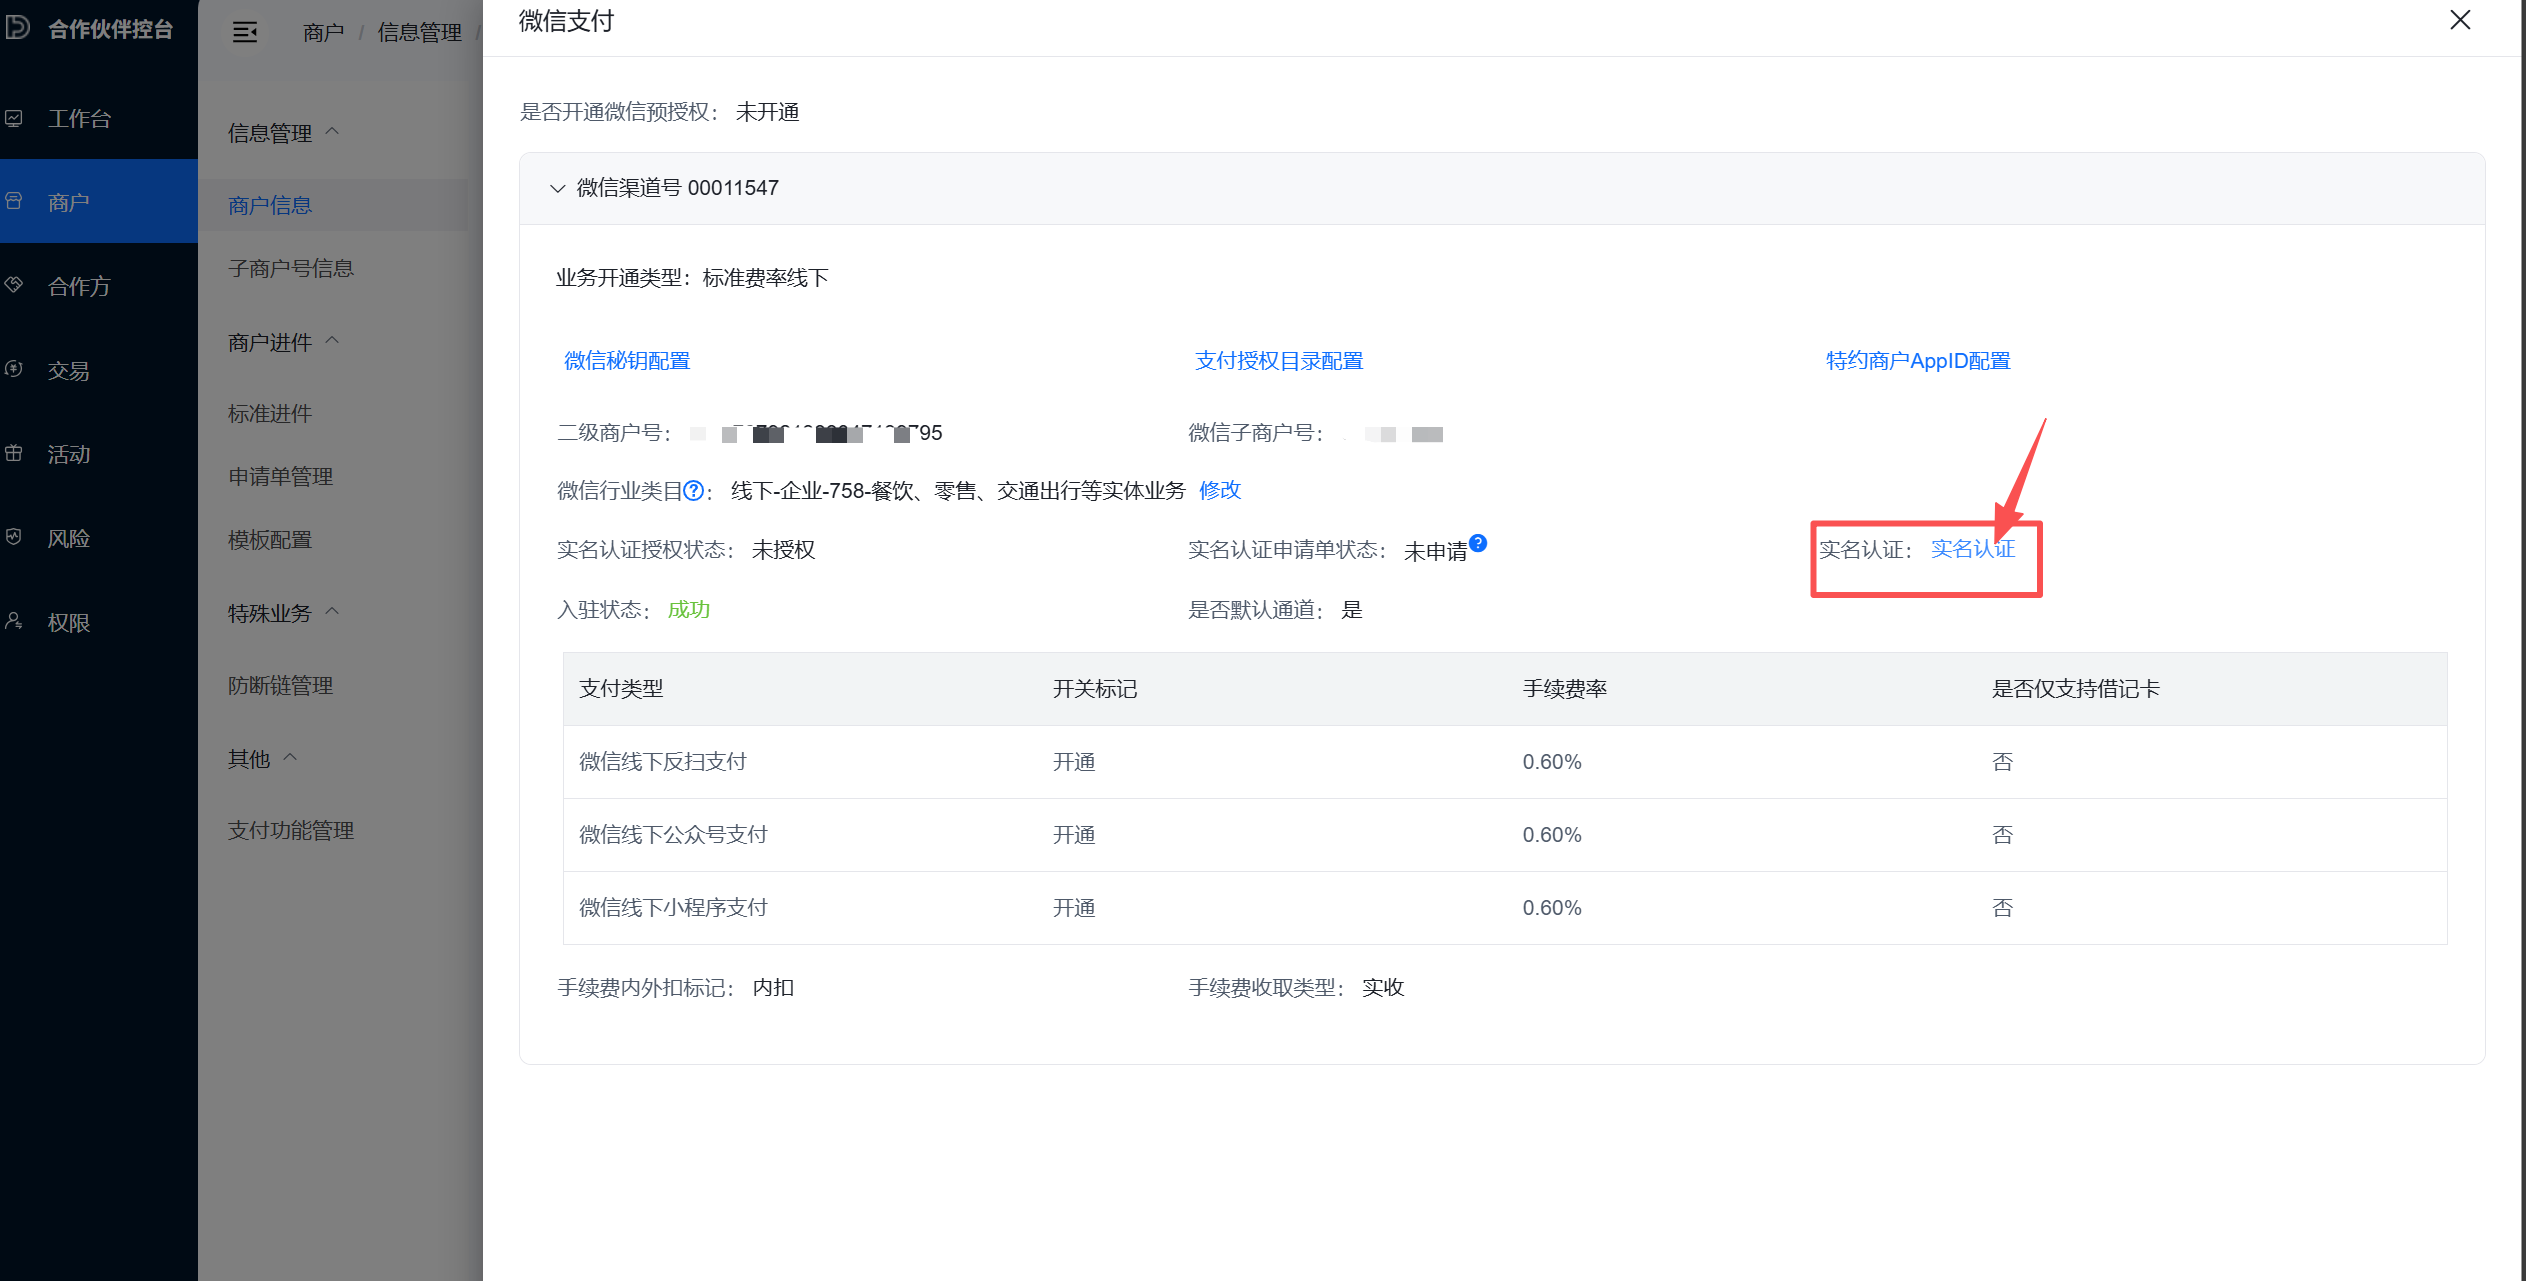2526x1281 pixels.
Task: Click the 未授权 authorization status value
Action: coord(784,550)
